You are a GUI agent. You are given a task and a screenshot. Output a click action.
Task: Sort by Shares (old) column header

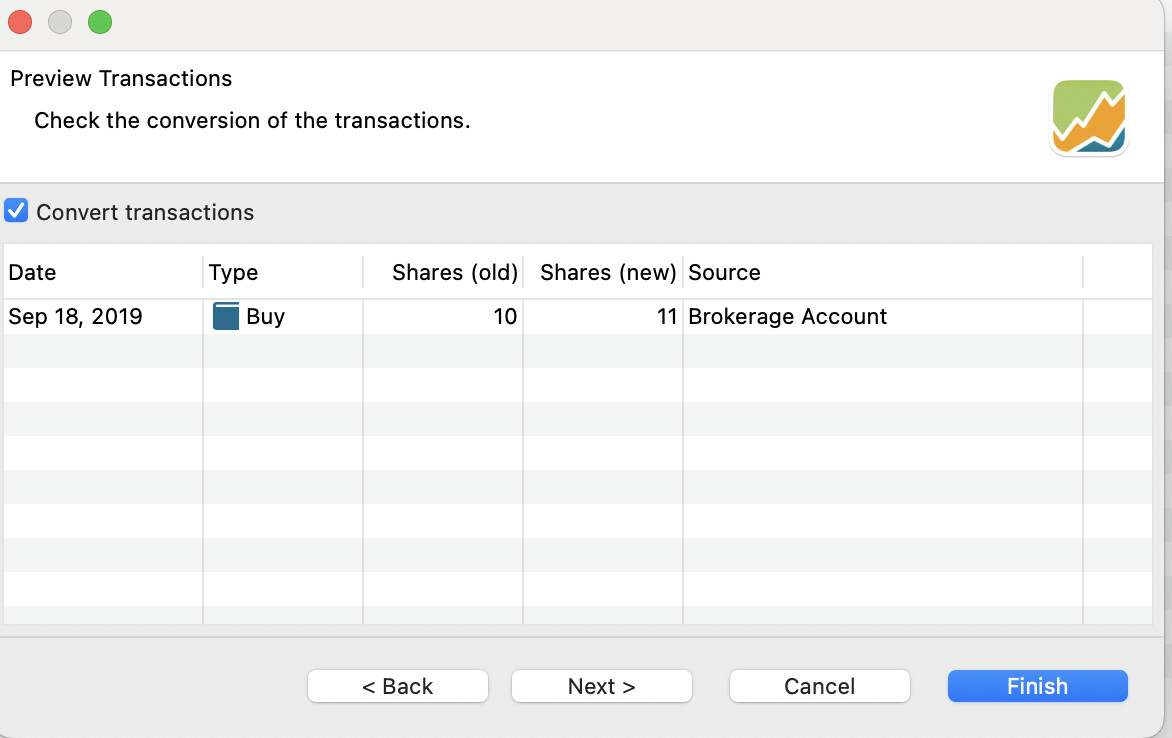tap(454, 272)
